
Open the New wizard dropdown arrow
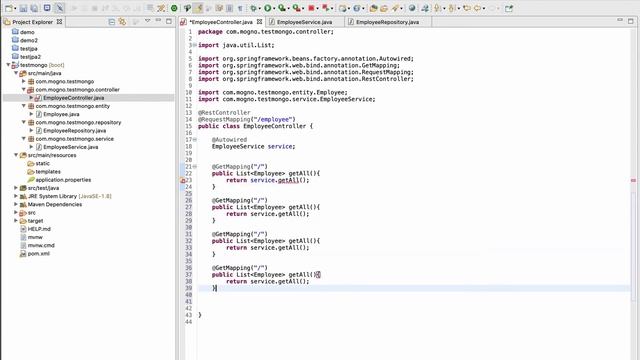[16, 9]
